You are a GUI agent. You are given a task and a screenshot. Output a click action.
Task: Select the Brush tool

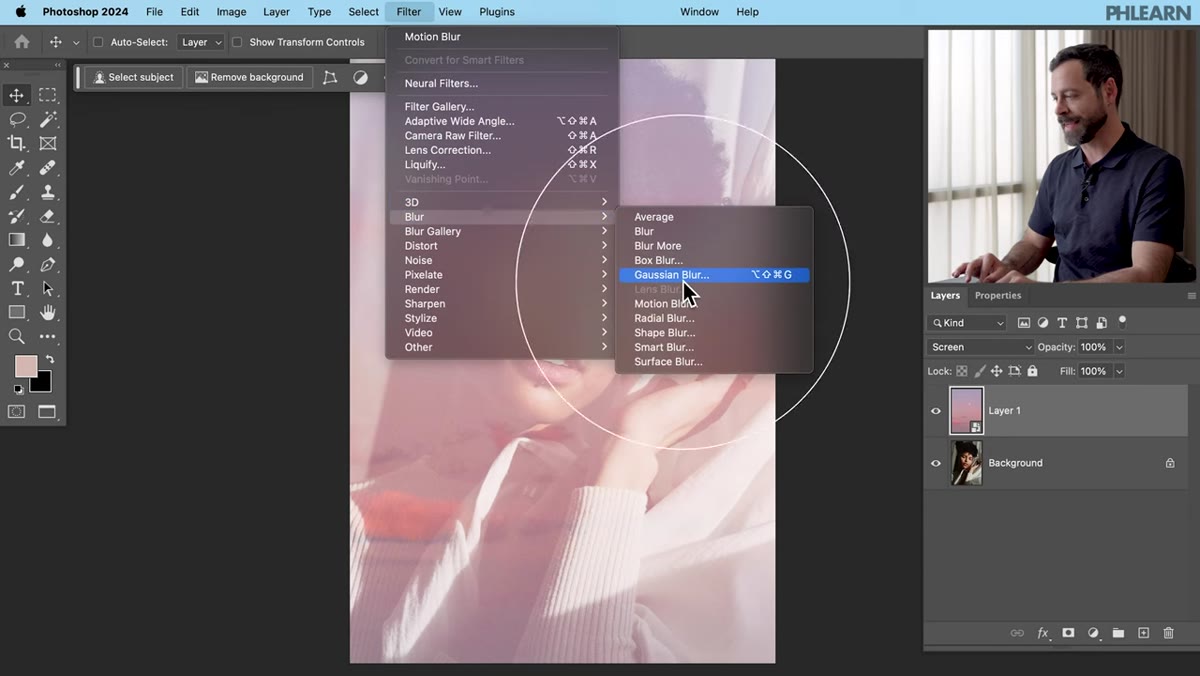[x=17, y=192]
